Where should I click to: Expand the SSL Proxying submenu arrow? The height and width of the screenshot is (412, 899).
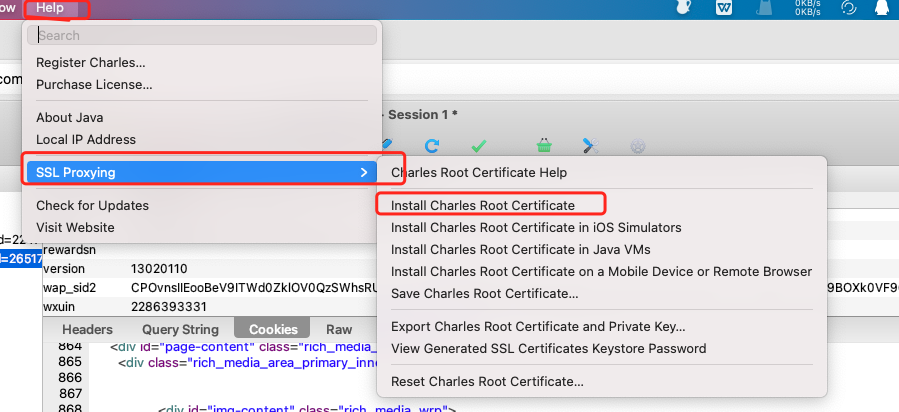click(363, 172)
